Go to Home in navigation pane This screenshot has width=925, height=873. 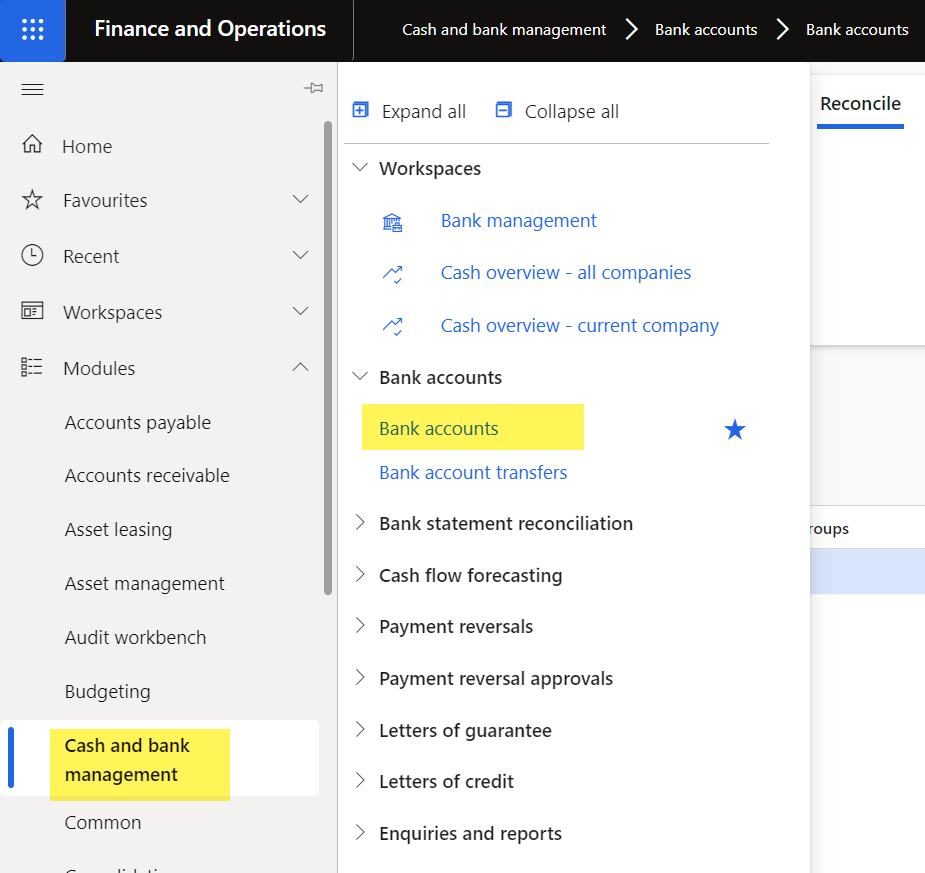87,146
